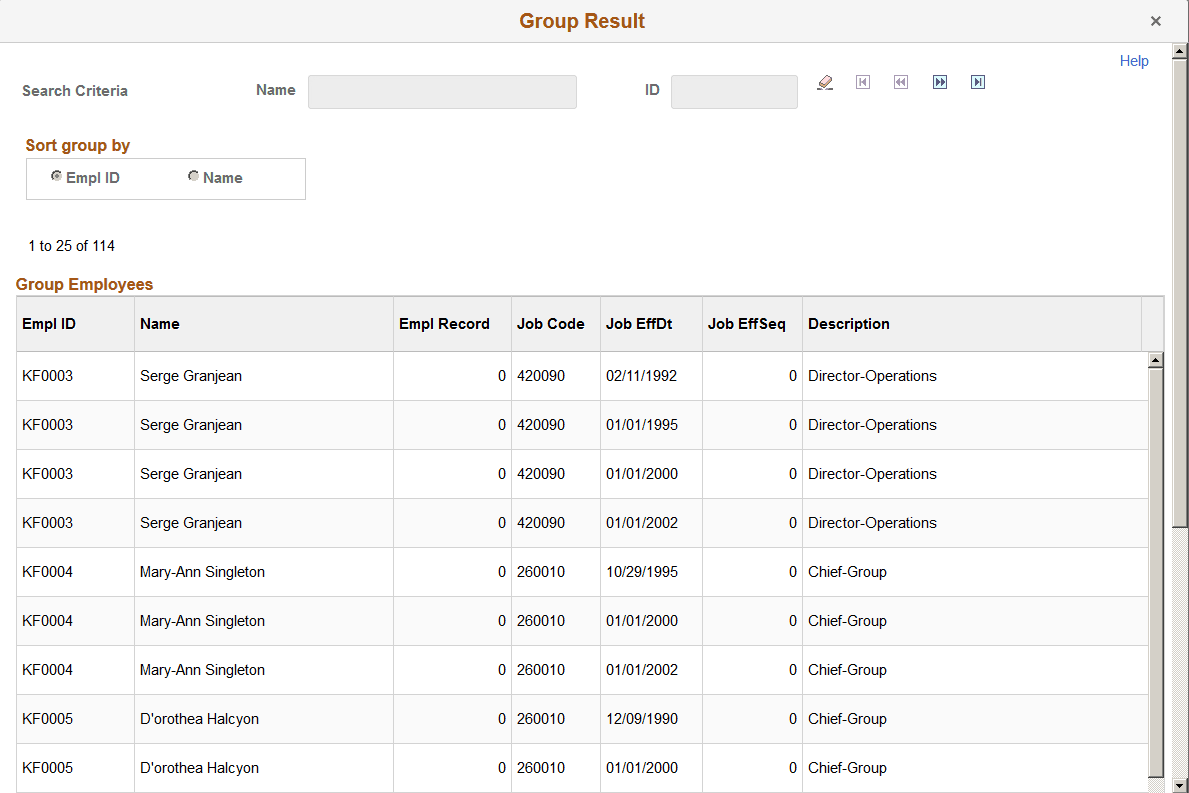Jump to the last row using navigation icon
1189x793 pixels.
(x=977, y=82)
